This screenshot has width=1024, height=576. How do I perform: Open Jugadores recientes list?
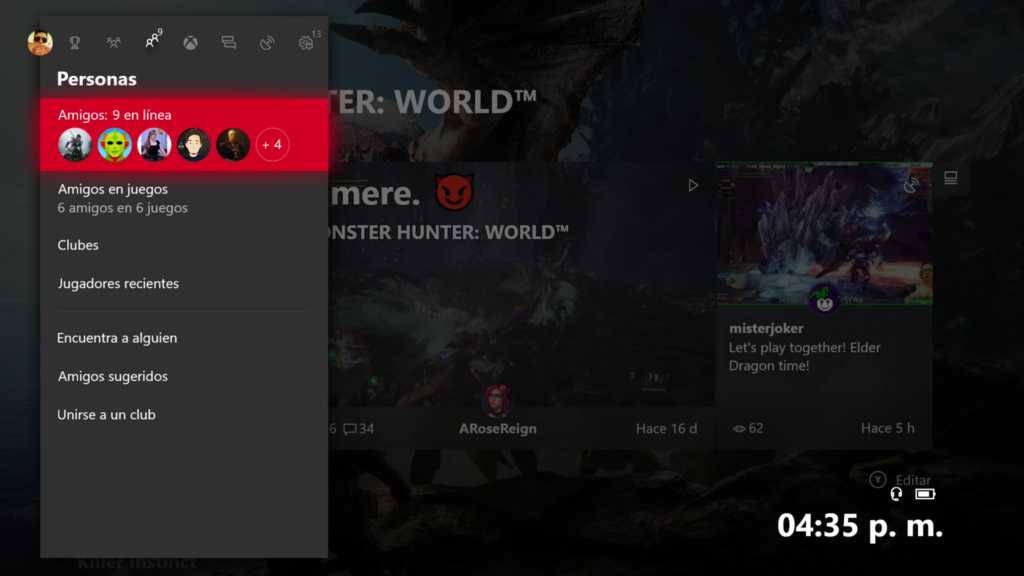[118, 284]
